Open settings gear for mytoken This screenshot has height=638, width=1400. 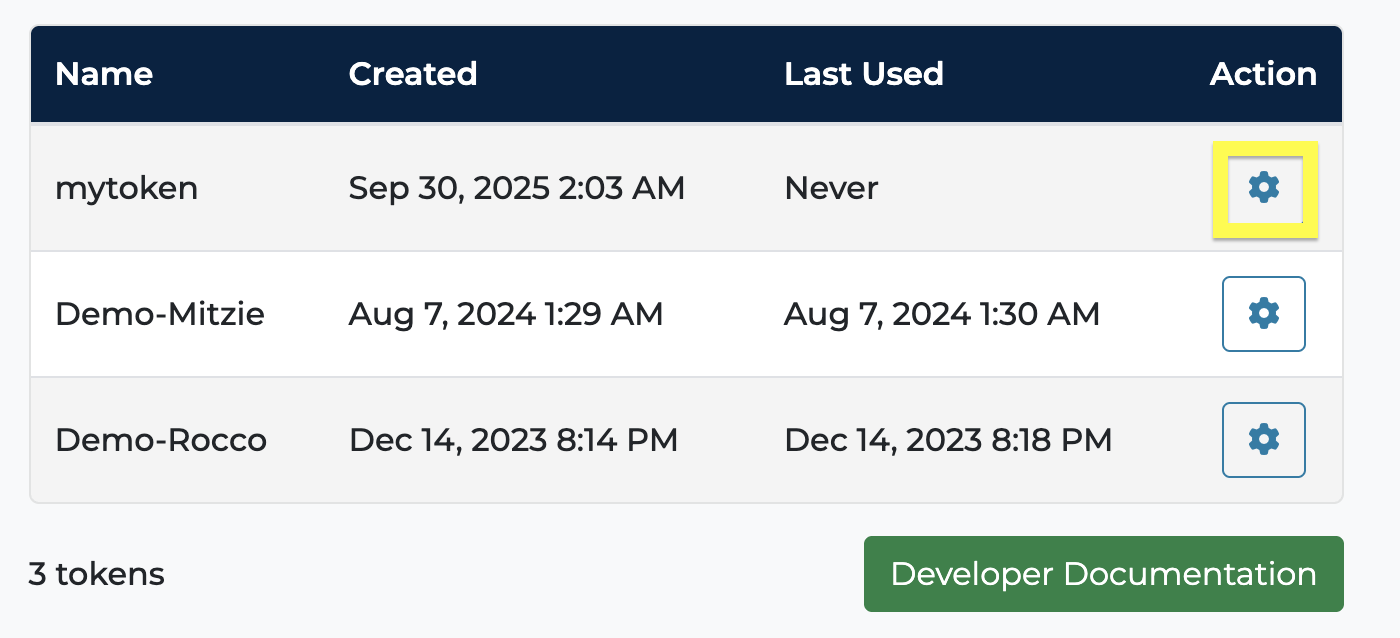pos(1264,188)
